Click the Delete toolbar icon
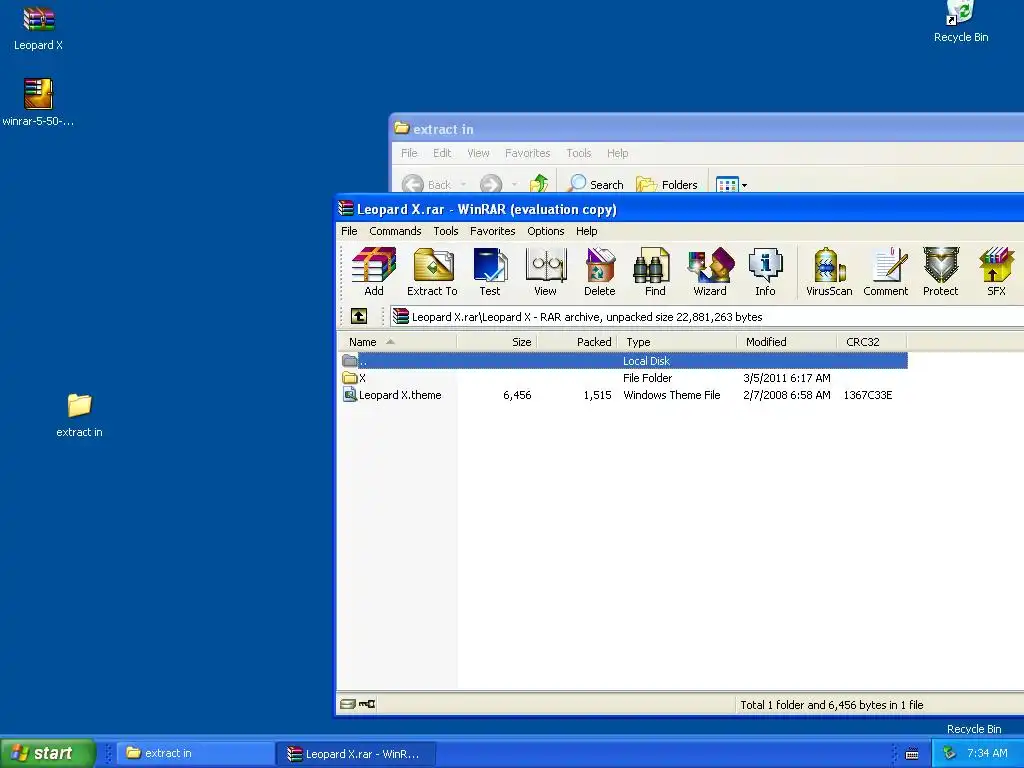The image size is (1024, 768). coord(600,272)
